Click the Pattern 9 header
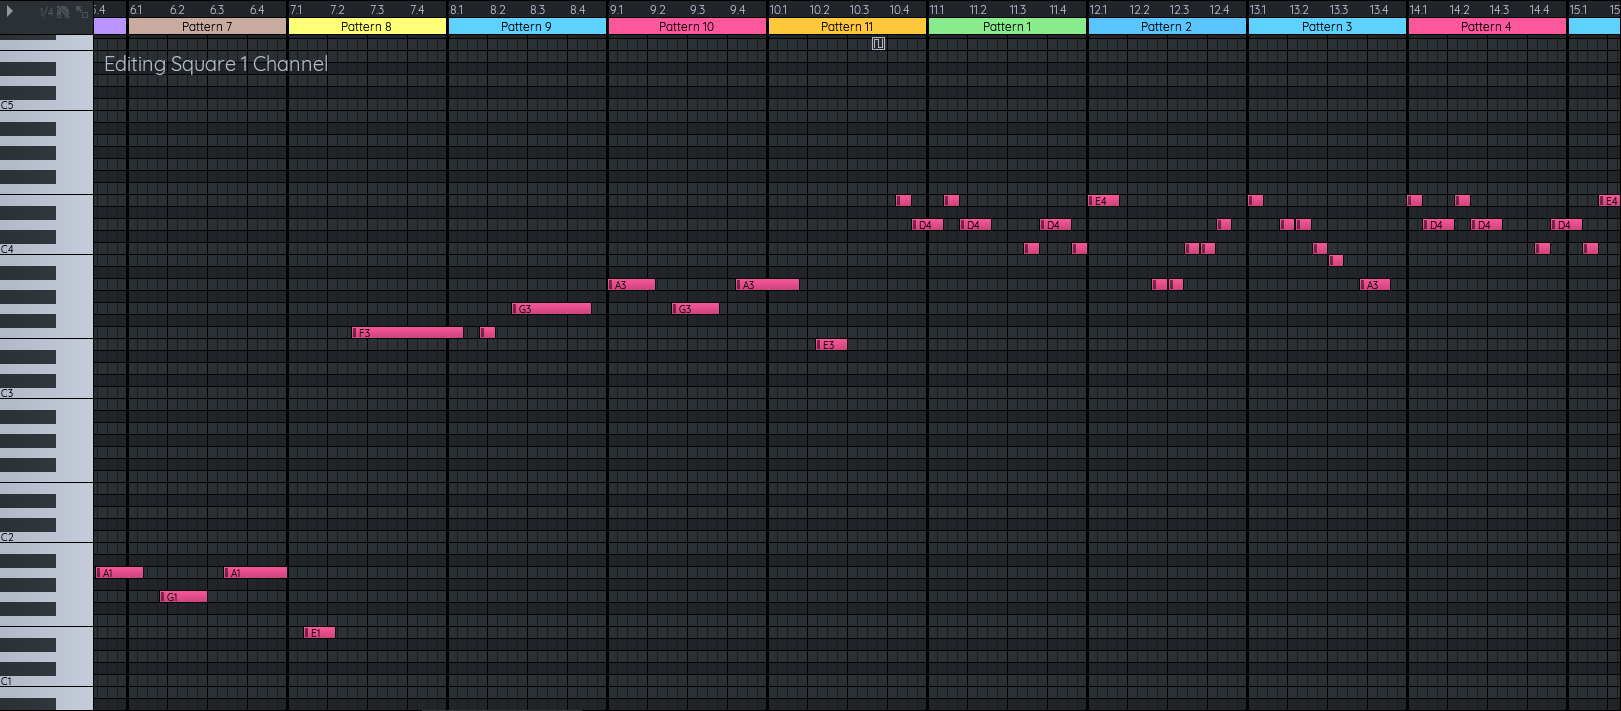Screen dimensions: 1621x711 (x=527, y=27)
